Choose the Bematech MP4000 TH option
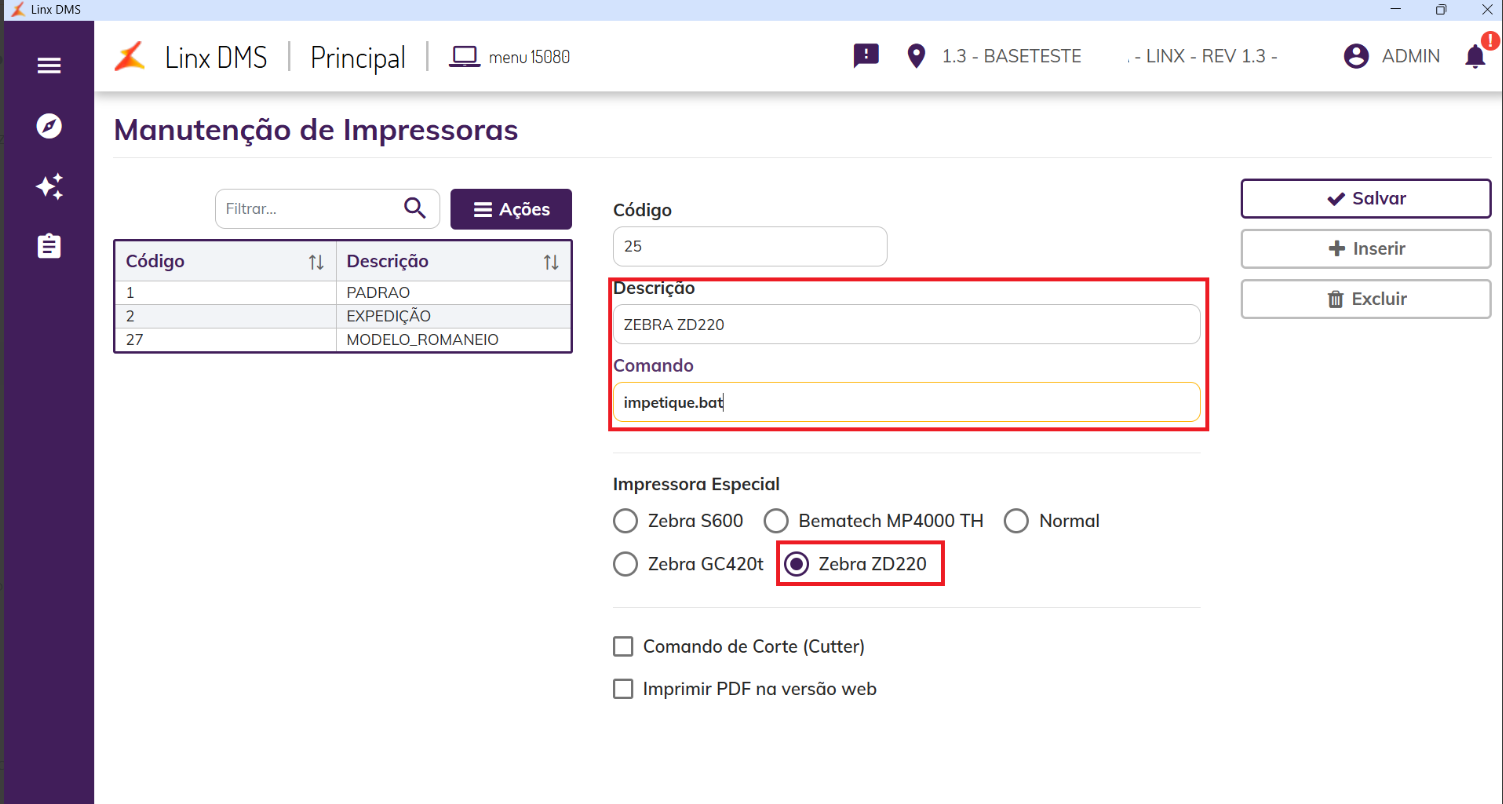 [x=776, y=521]
